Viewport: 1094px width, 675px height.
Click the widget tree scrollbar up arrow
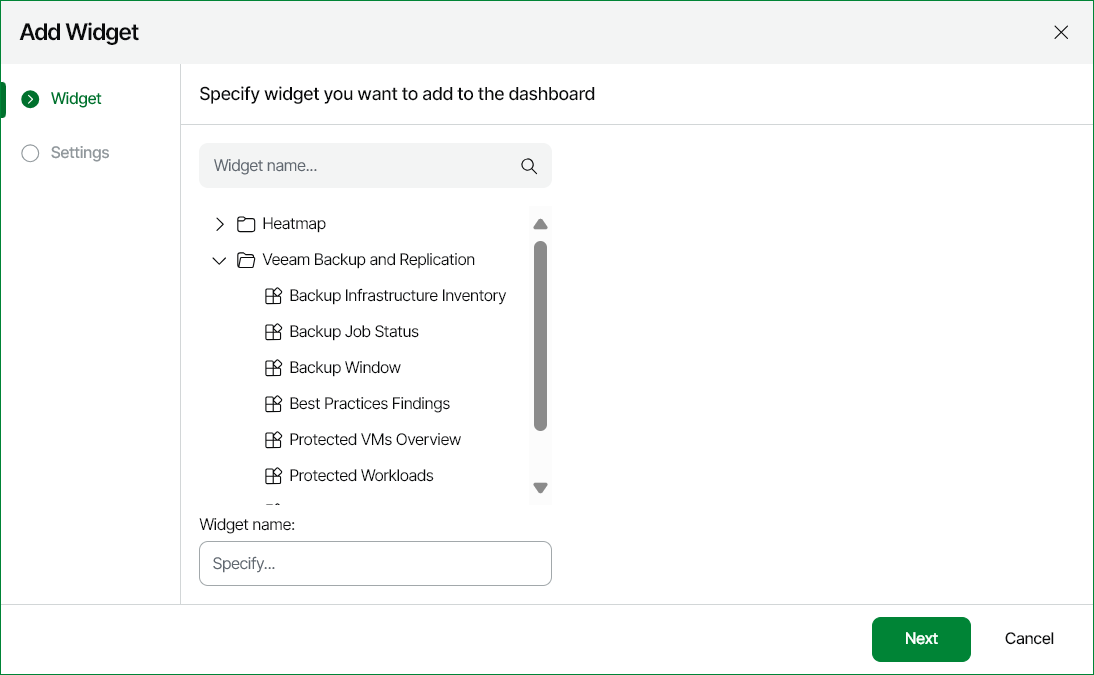tap(540, 224)
